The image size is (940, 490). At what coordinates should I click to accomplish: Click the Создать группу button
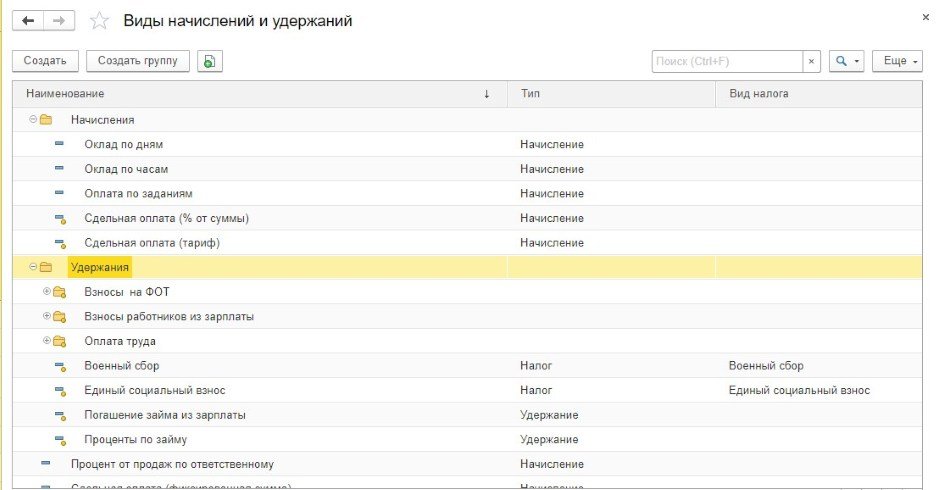(138, 61)
